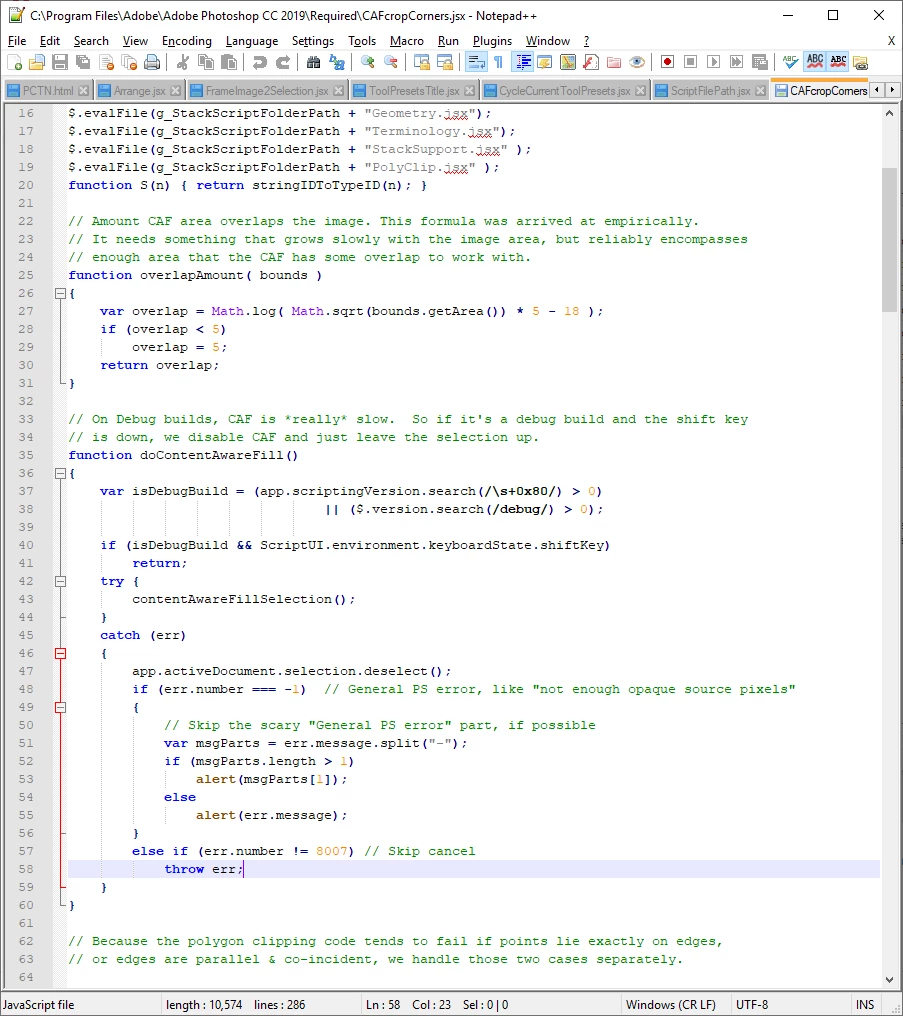Open a file using the folder icon
Image resolution: width=903 pixels, height=1016 pixels.
(x=37, y=62)
